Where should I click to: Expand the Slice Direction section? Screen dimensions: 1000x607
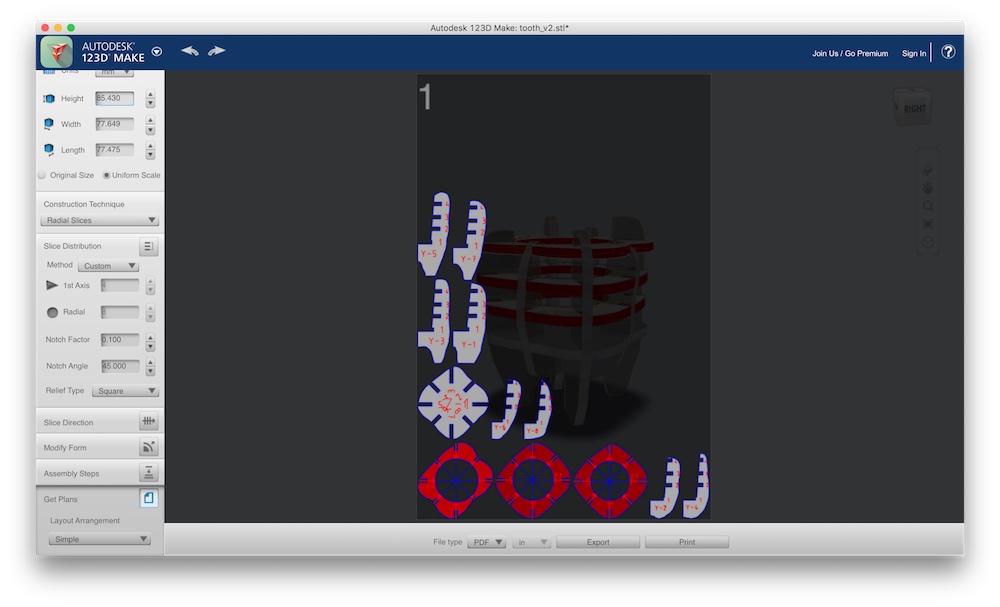tap(68, 422)
